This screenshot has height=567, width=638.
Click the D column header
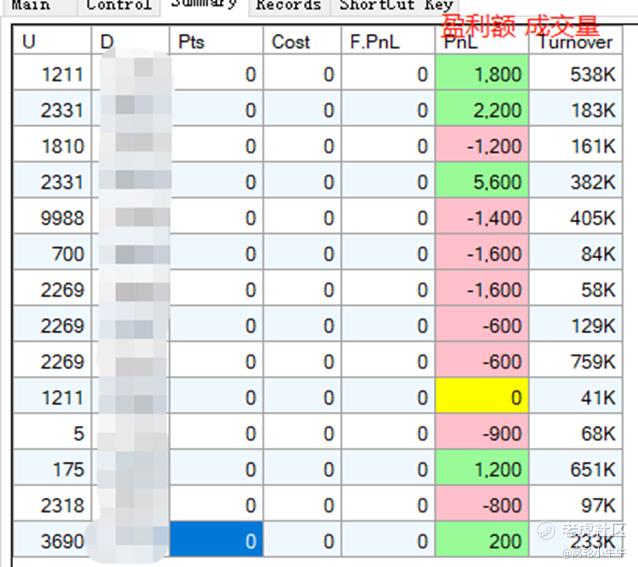tap(130, 40)
